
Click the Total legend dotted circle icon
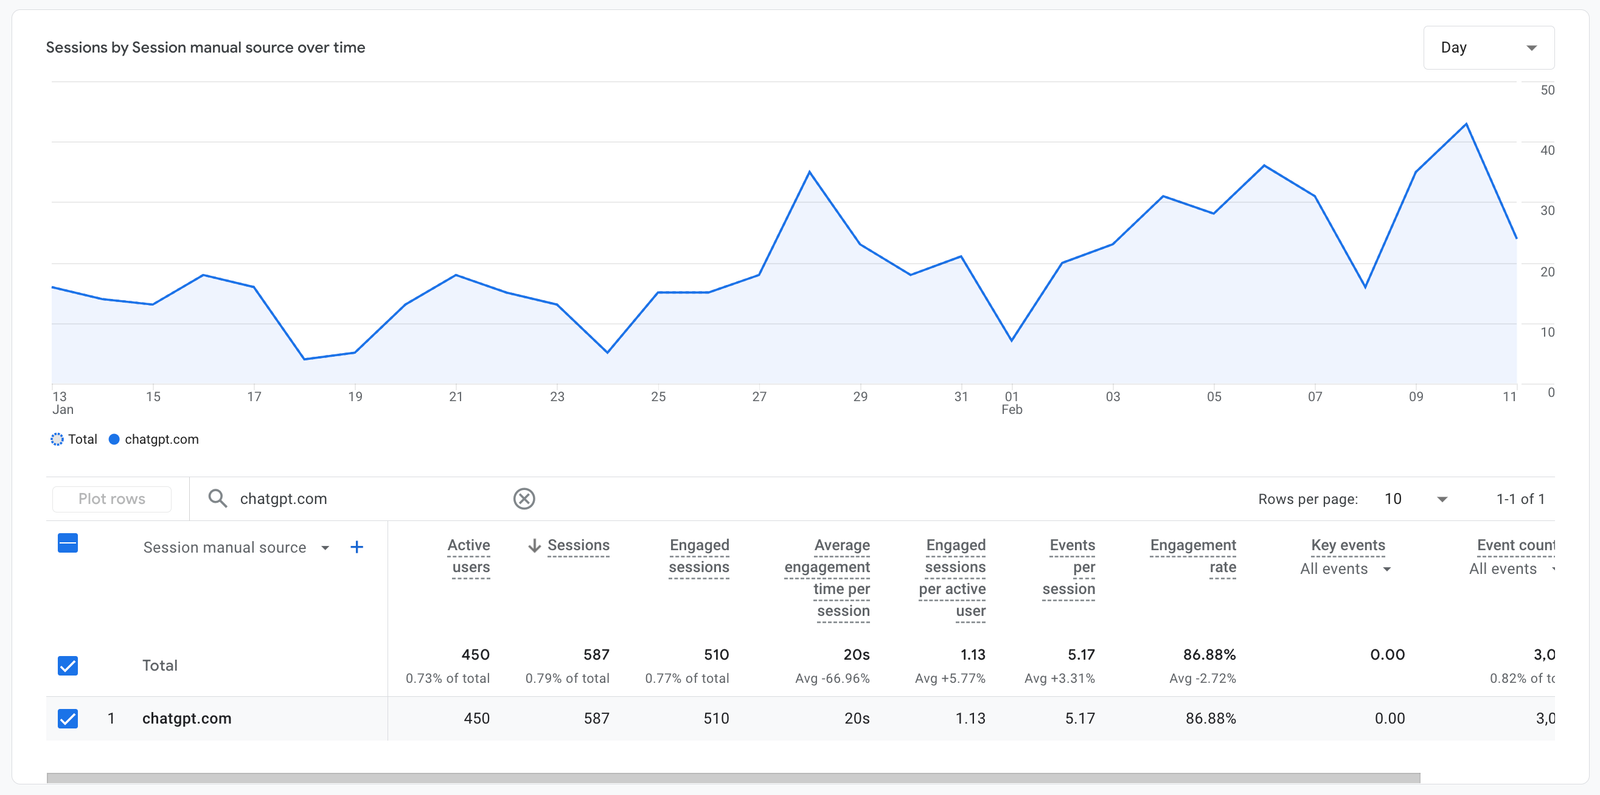57,439
